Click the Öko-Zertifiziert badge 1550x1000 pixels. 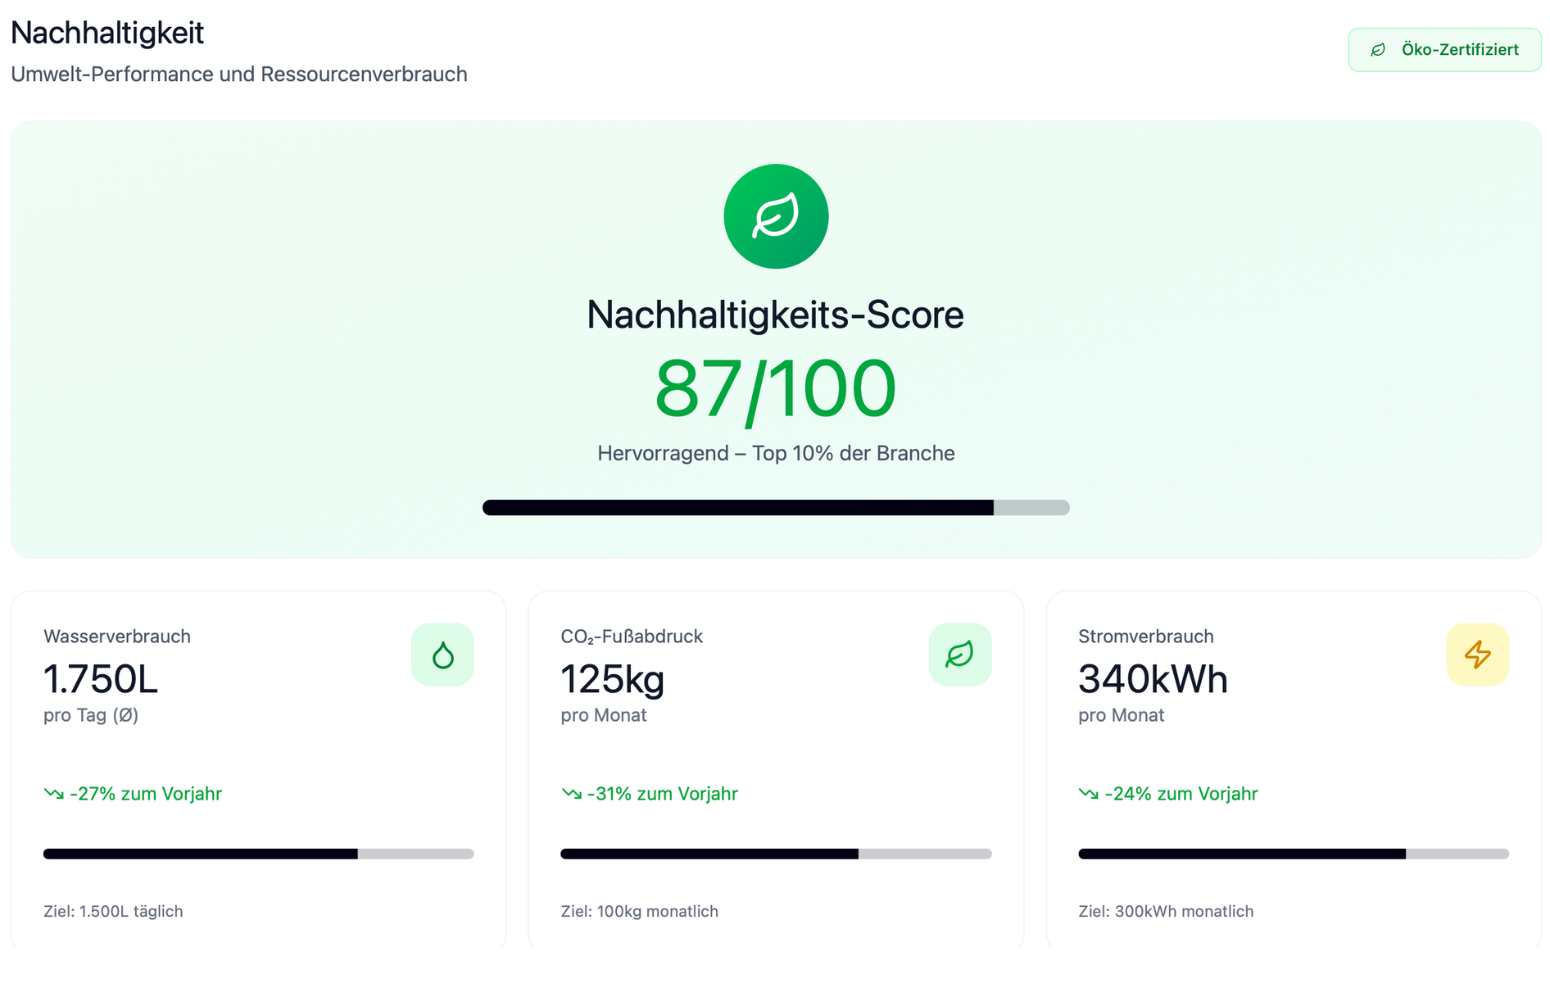1444,50
